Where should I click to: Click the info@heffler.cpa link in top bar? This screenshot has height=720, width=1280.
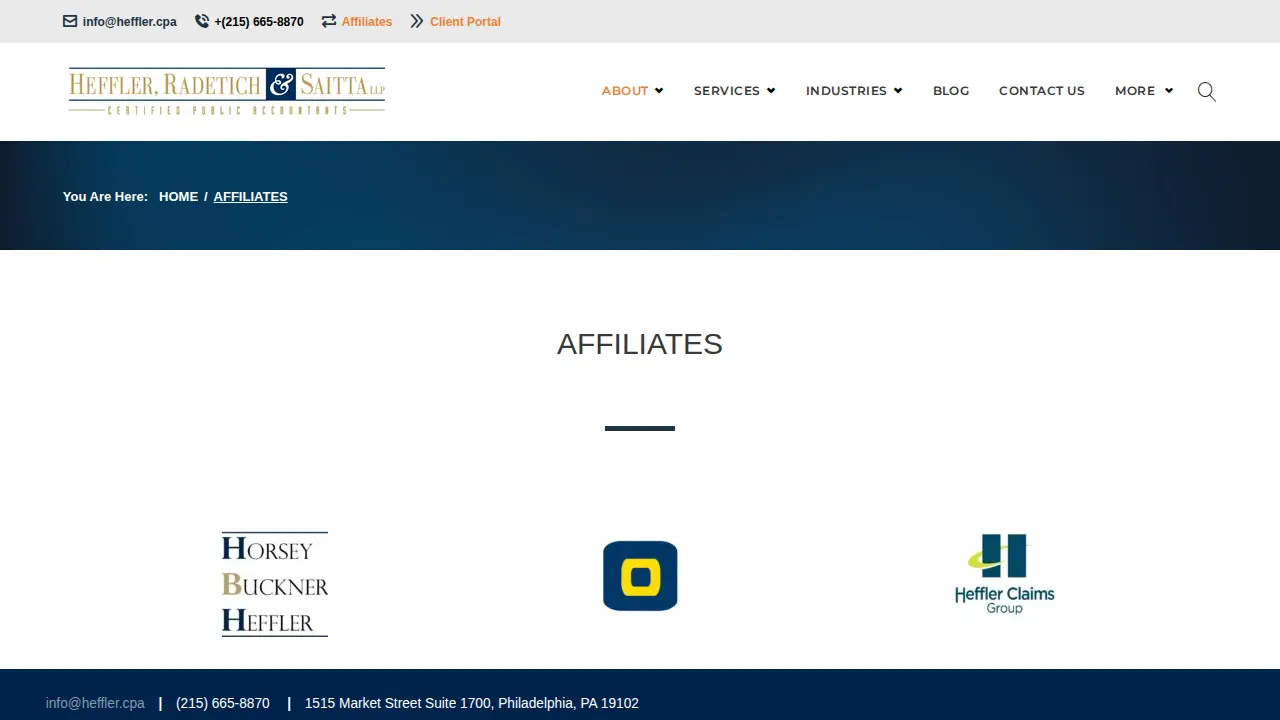[x=130, y=22]
